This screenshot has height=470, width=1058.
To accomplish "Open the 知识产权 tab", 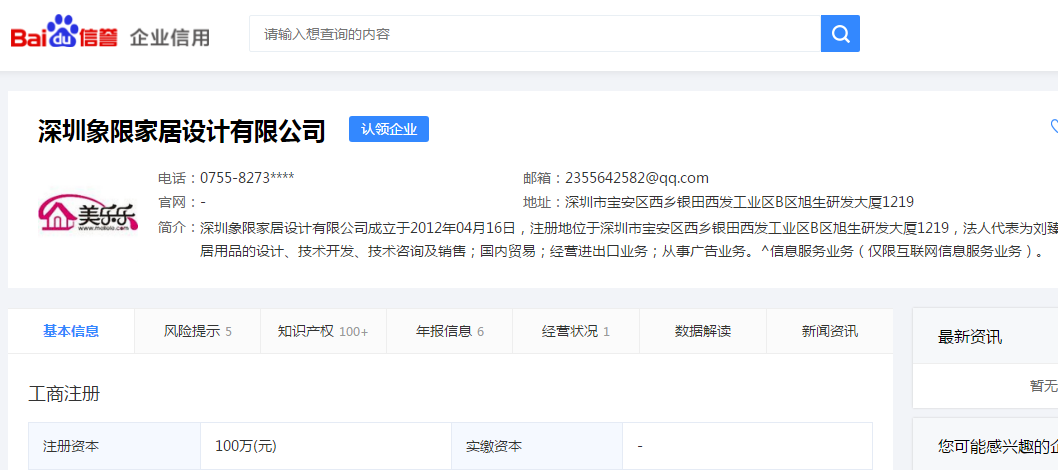I will [323, 331].
